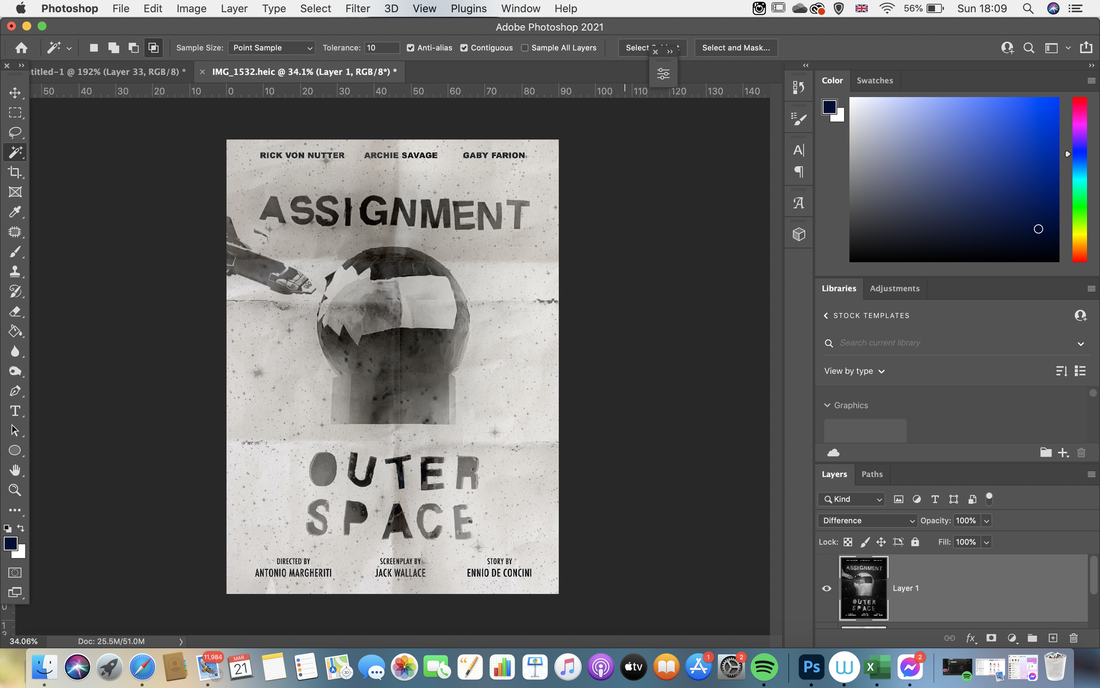Screen dimensions: 1100x688
Task: Click the hue spectrum slider
Action: (x=1079, y=180)
